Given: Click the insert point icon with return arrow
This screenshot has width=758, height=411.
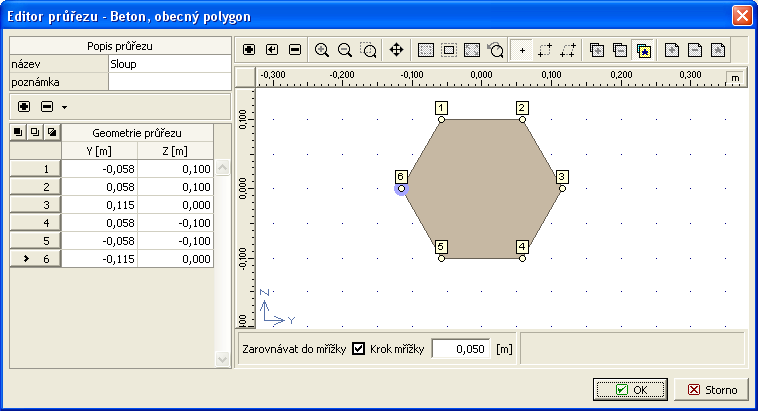Looking at the screenshot, I should click(272, 50).
